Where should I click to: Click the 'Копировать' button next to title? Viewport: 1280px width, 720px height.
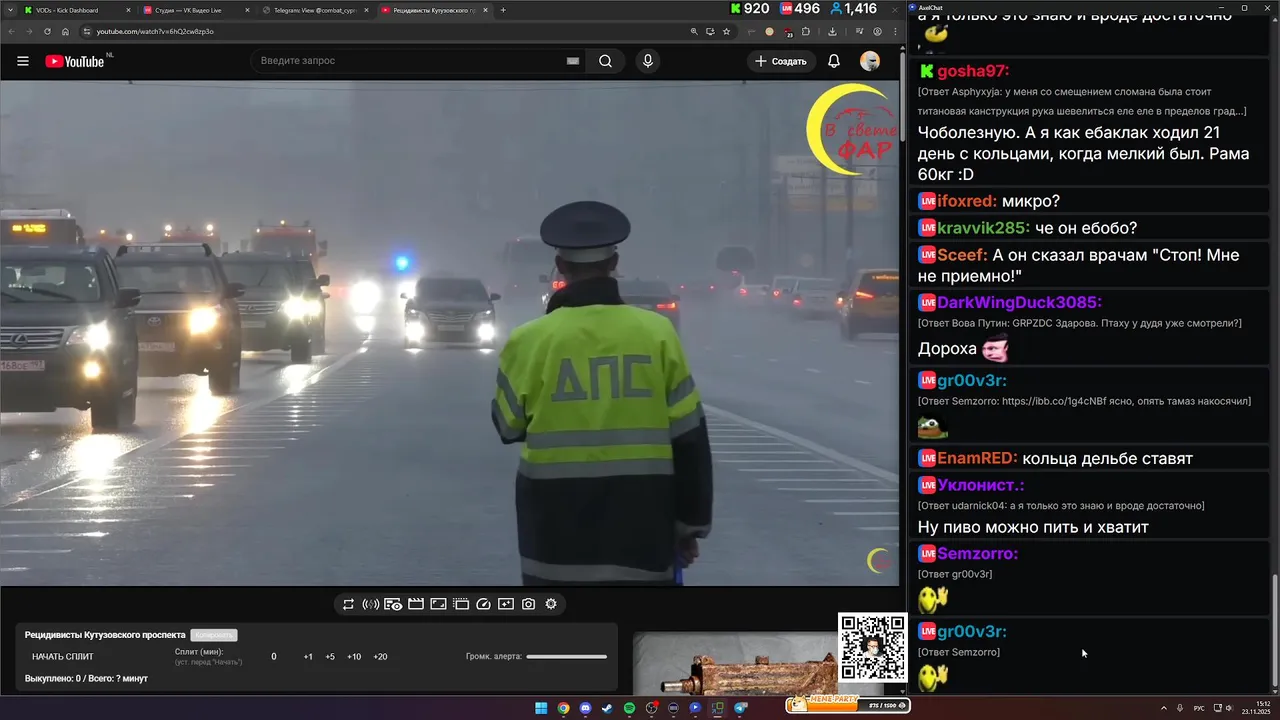(x=214, y=635)
